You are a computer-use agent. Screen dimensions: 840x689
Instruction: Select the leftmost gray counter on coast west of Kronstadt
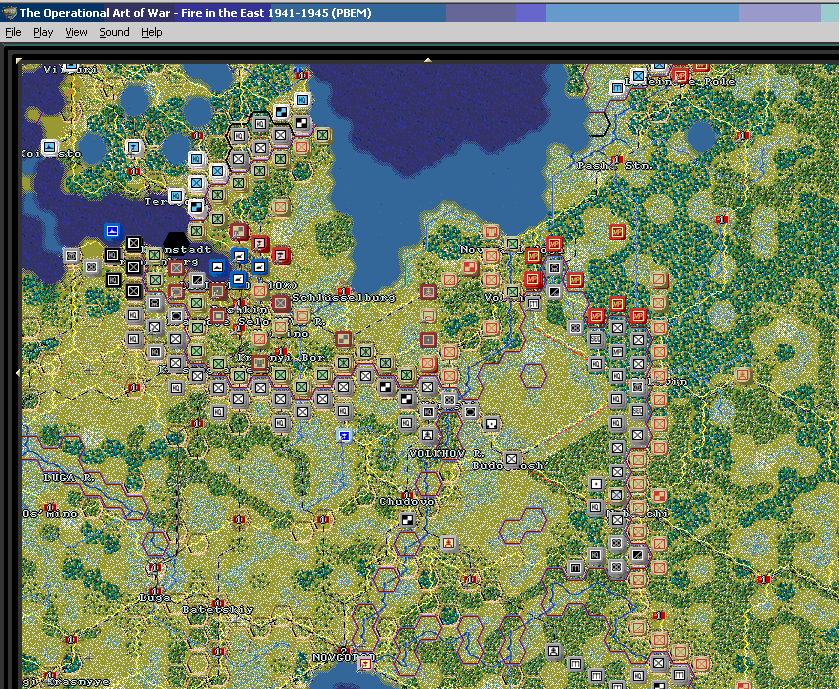[71, 256]
